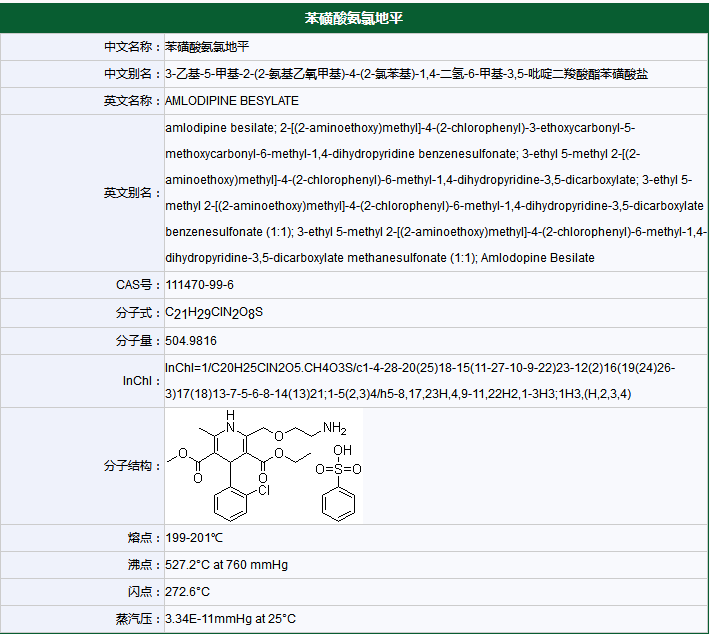
Task: Click the boiling point '527.2°C at 760 mmHg'
Action: pos(226,565)
